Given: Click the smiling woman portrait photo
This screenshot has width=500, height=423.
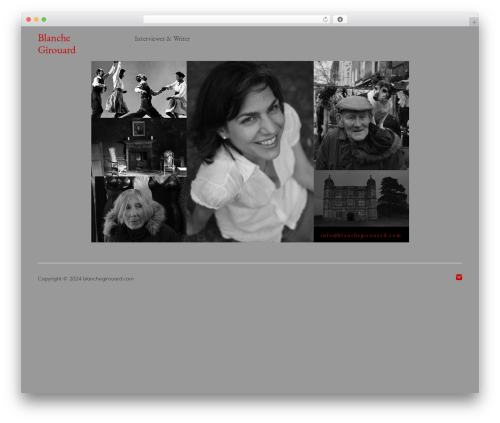Looking at the screenshot, I should [250, 151].
